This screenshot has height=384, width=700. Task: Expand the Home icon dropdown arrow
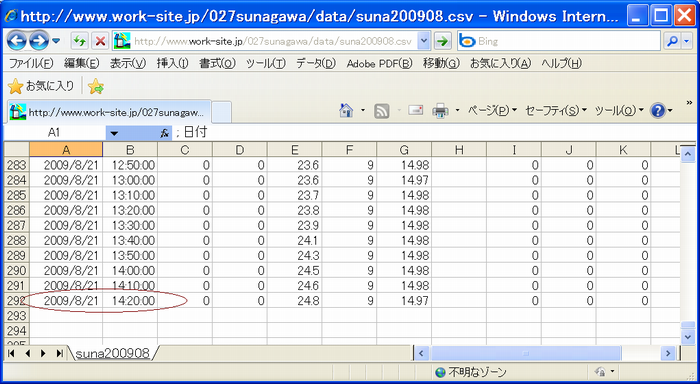coord(363,110)
